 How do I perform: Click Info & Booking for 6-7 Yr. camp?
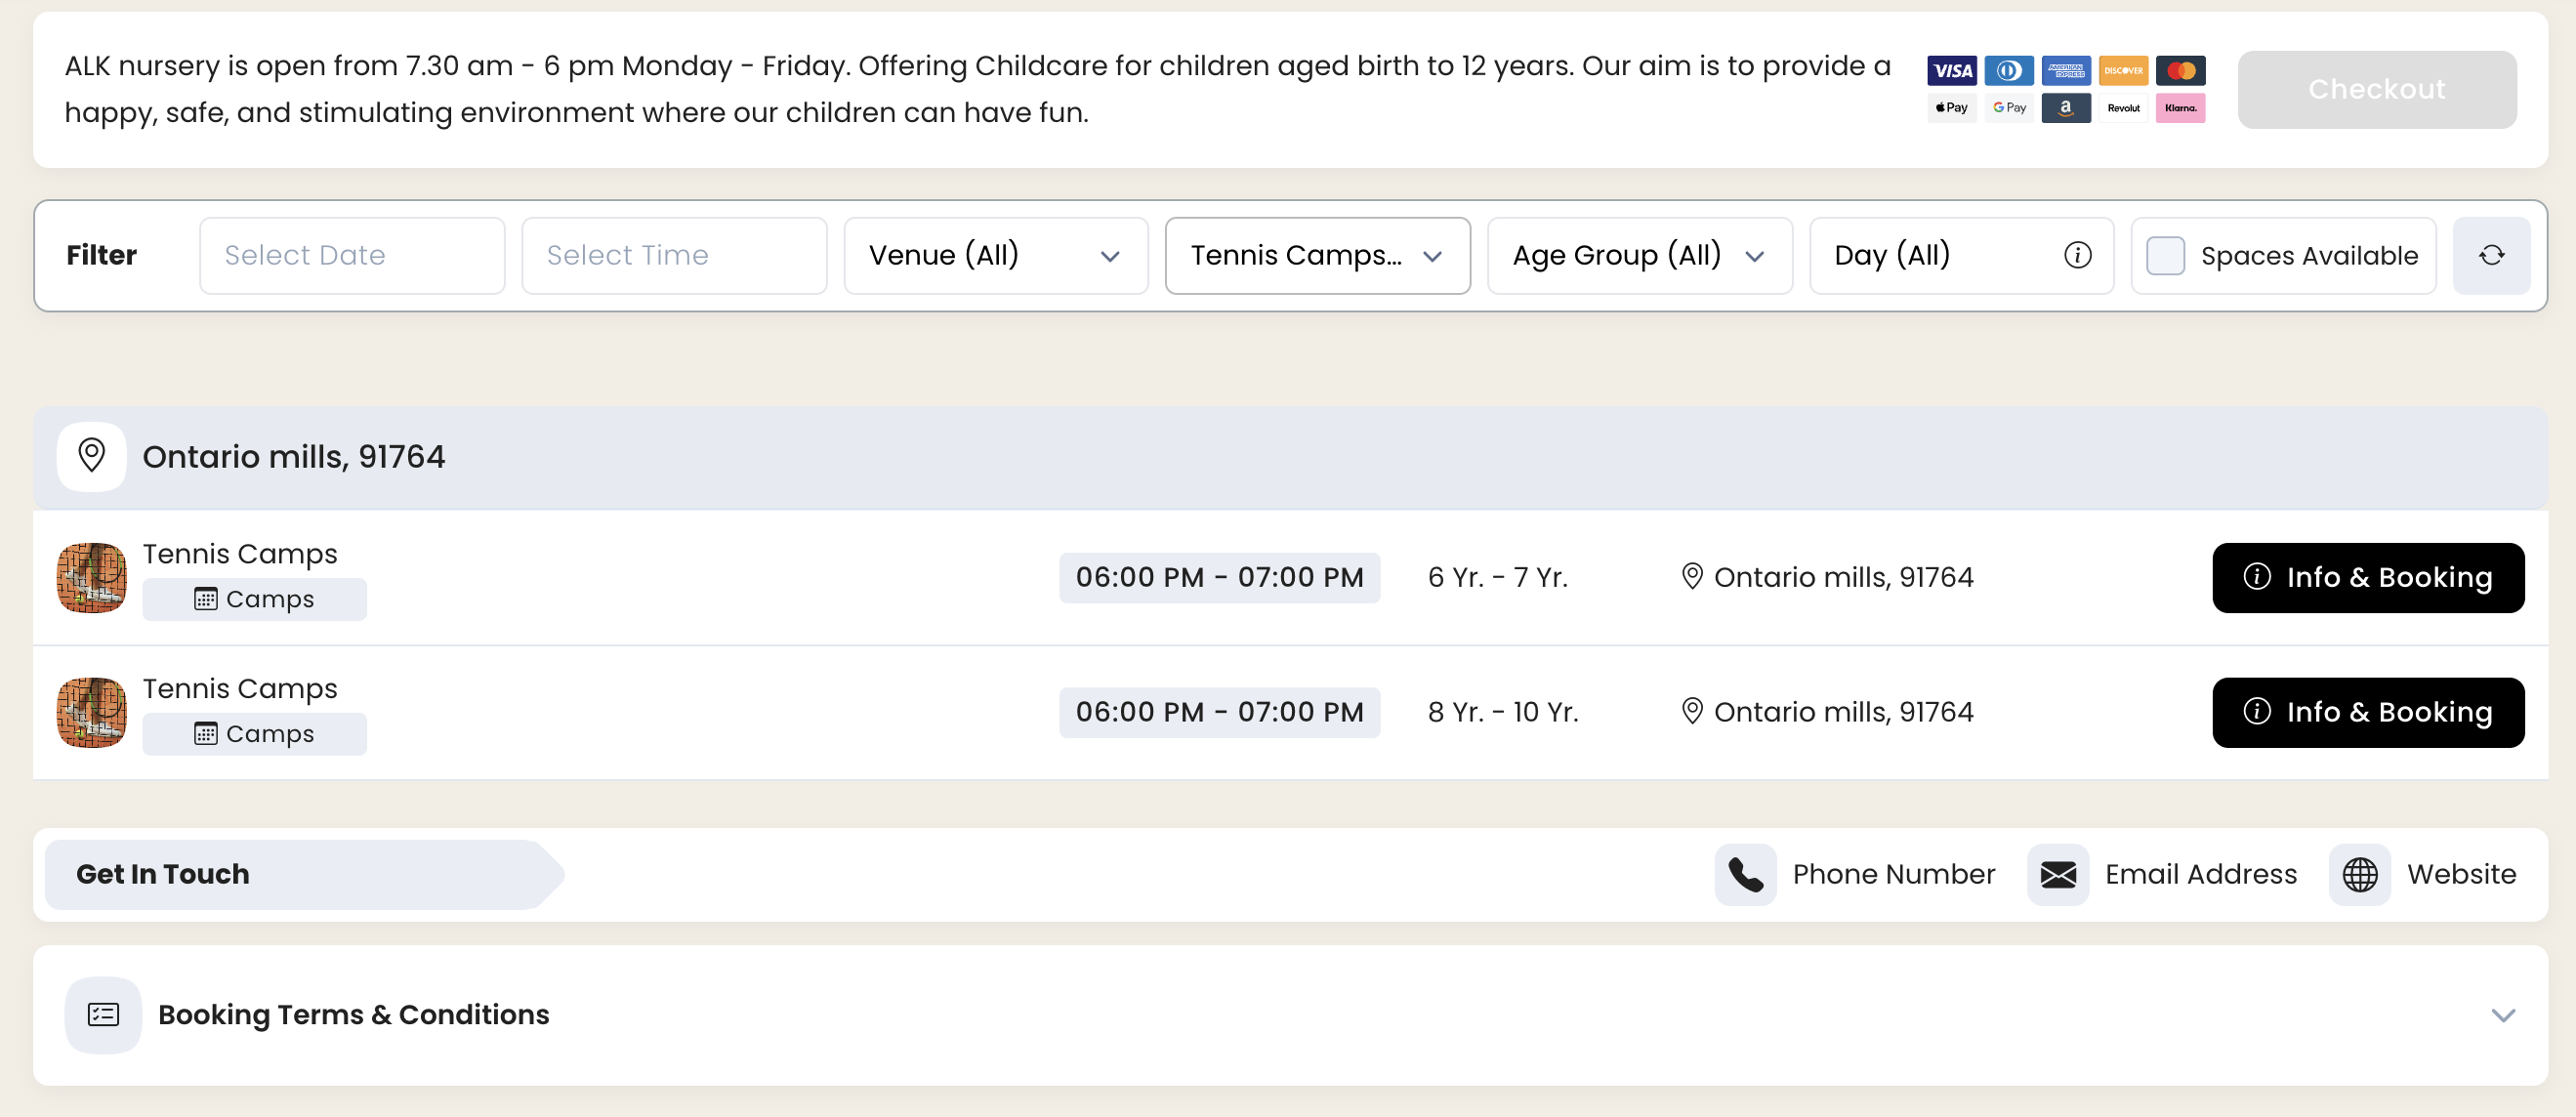2367,577
